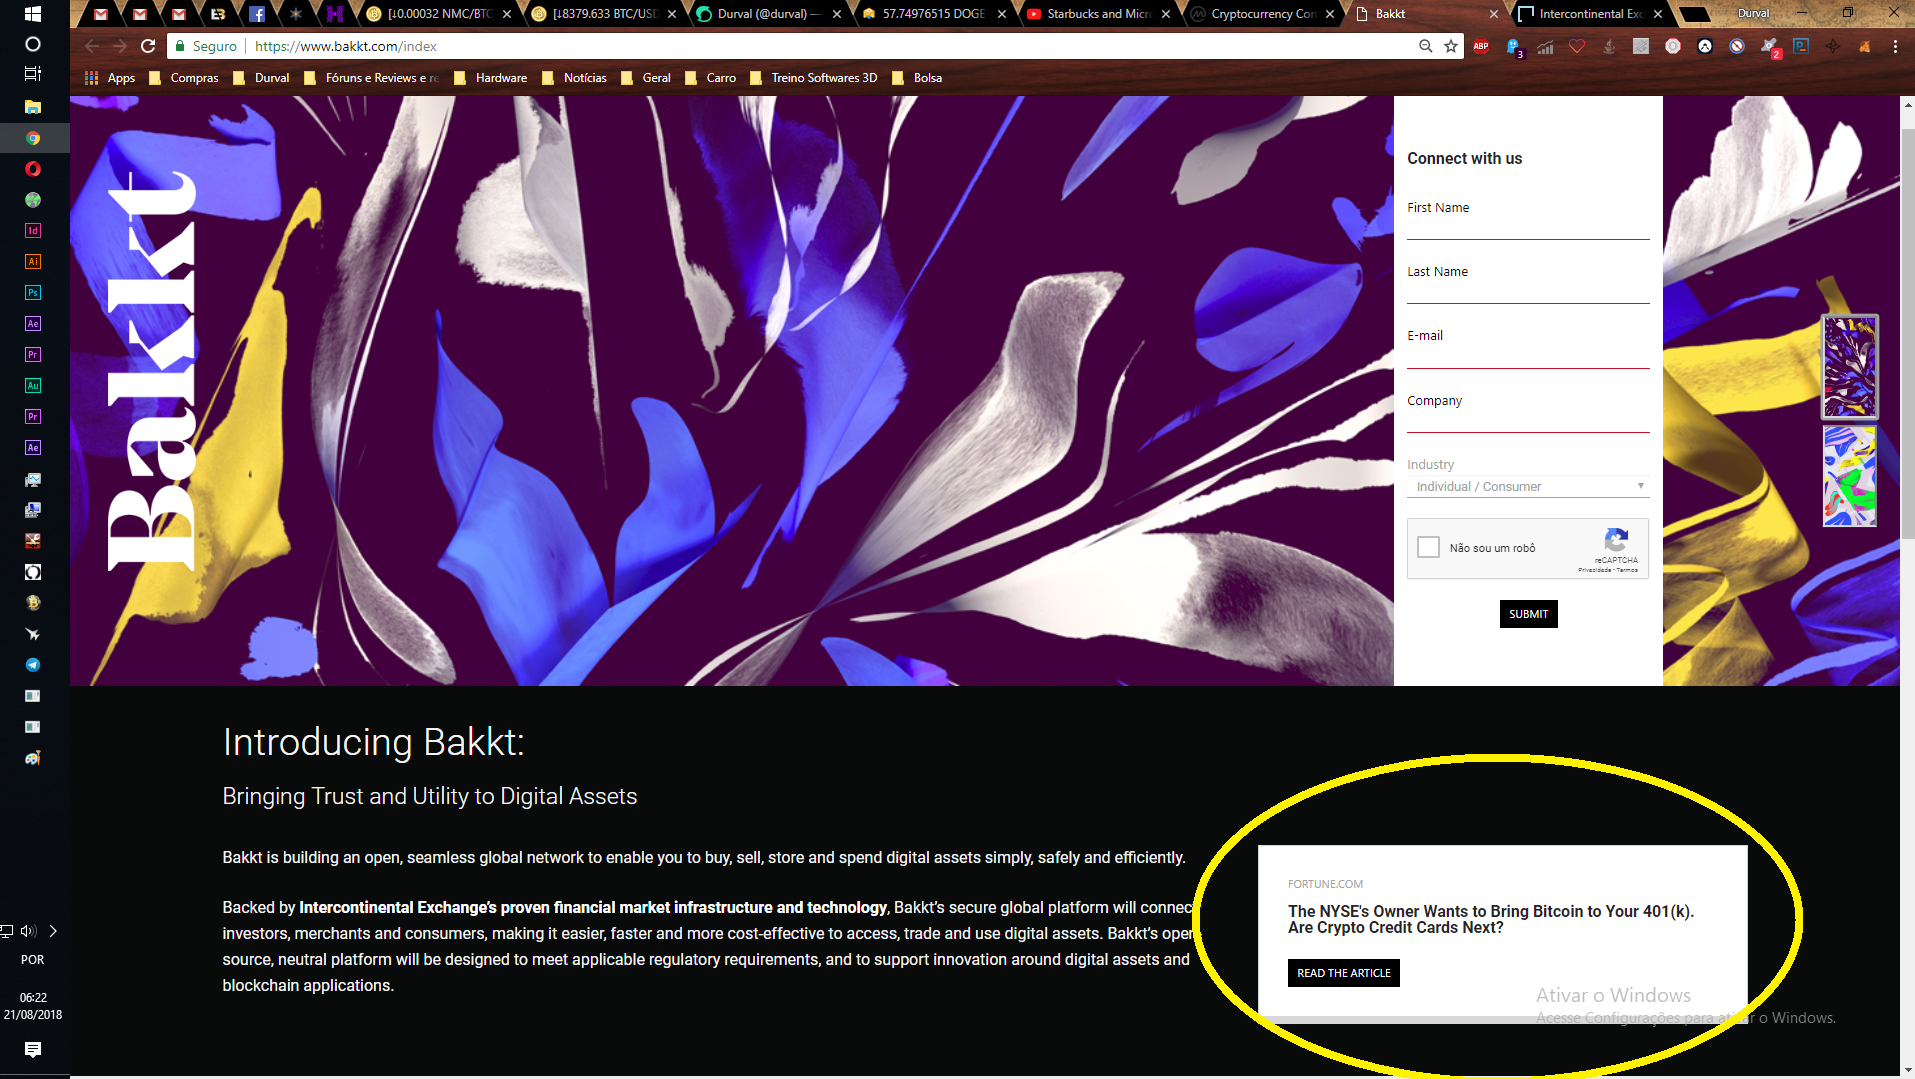
Task: Bookmark this page with the star
Action: point(1451,46)
